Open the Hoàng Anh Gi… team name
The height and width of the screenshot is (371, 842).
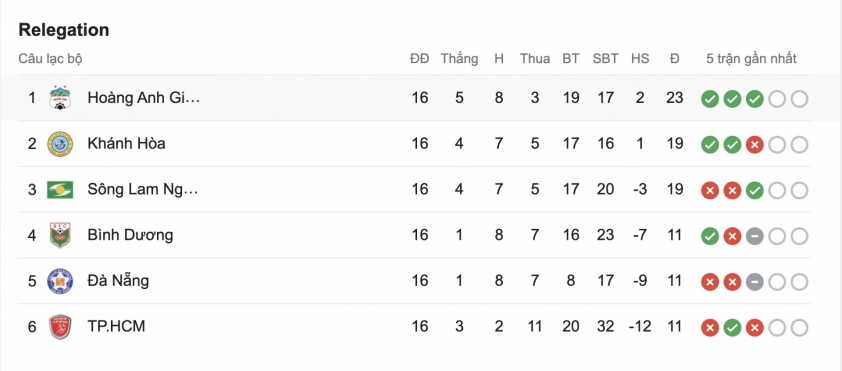point(143,98)
